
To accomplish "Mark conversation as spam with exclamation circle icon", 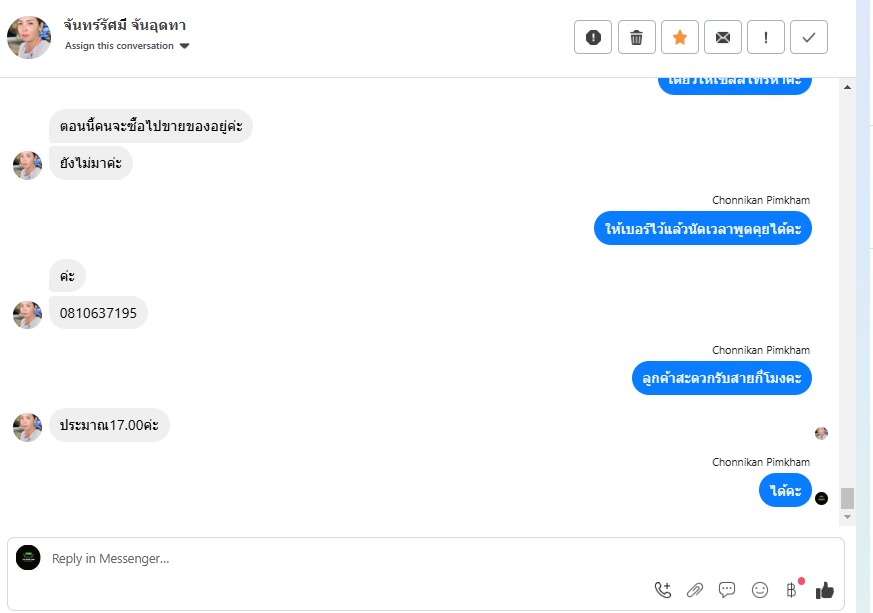I will [x=593, y=37].
